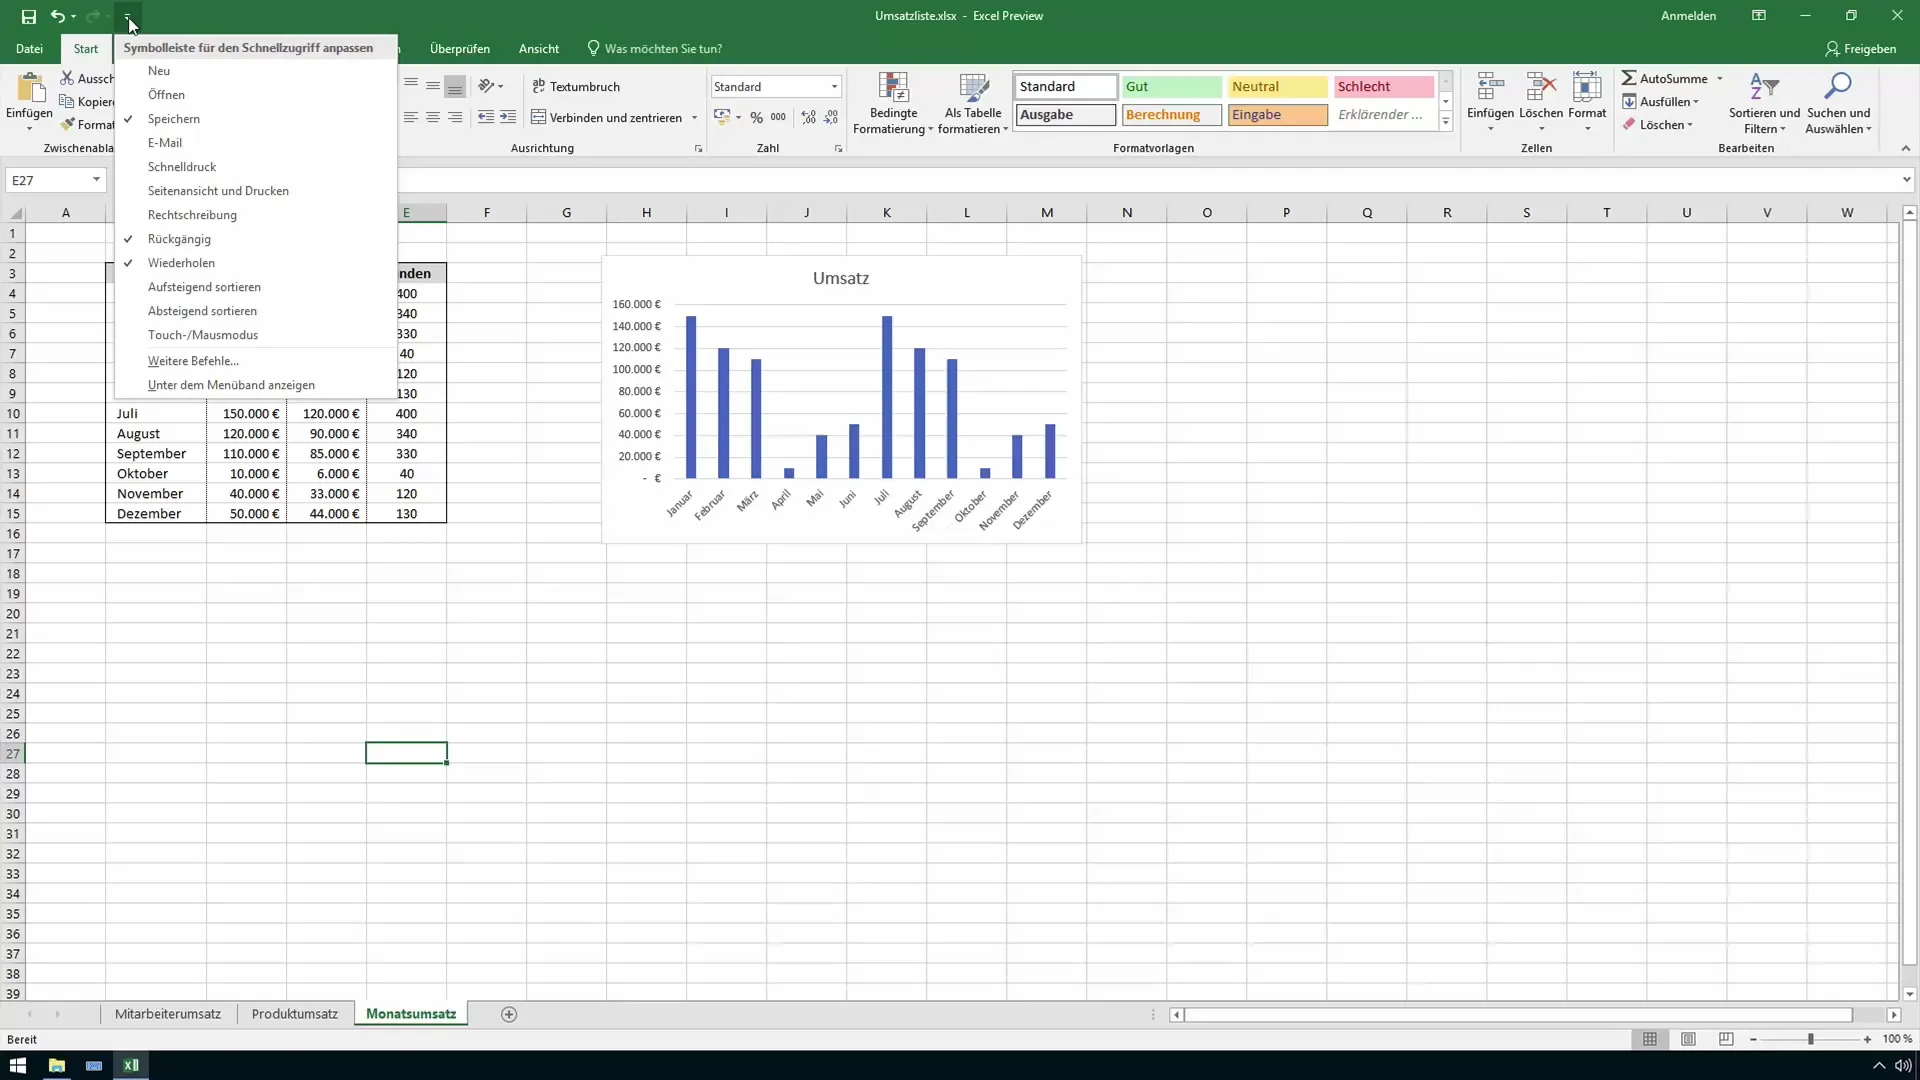The width and height of the screenshot is (1920, 1080).
Task: Expand Verbinden und zentrieren dropdown arrow
Action: pos(694,117)
